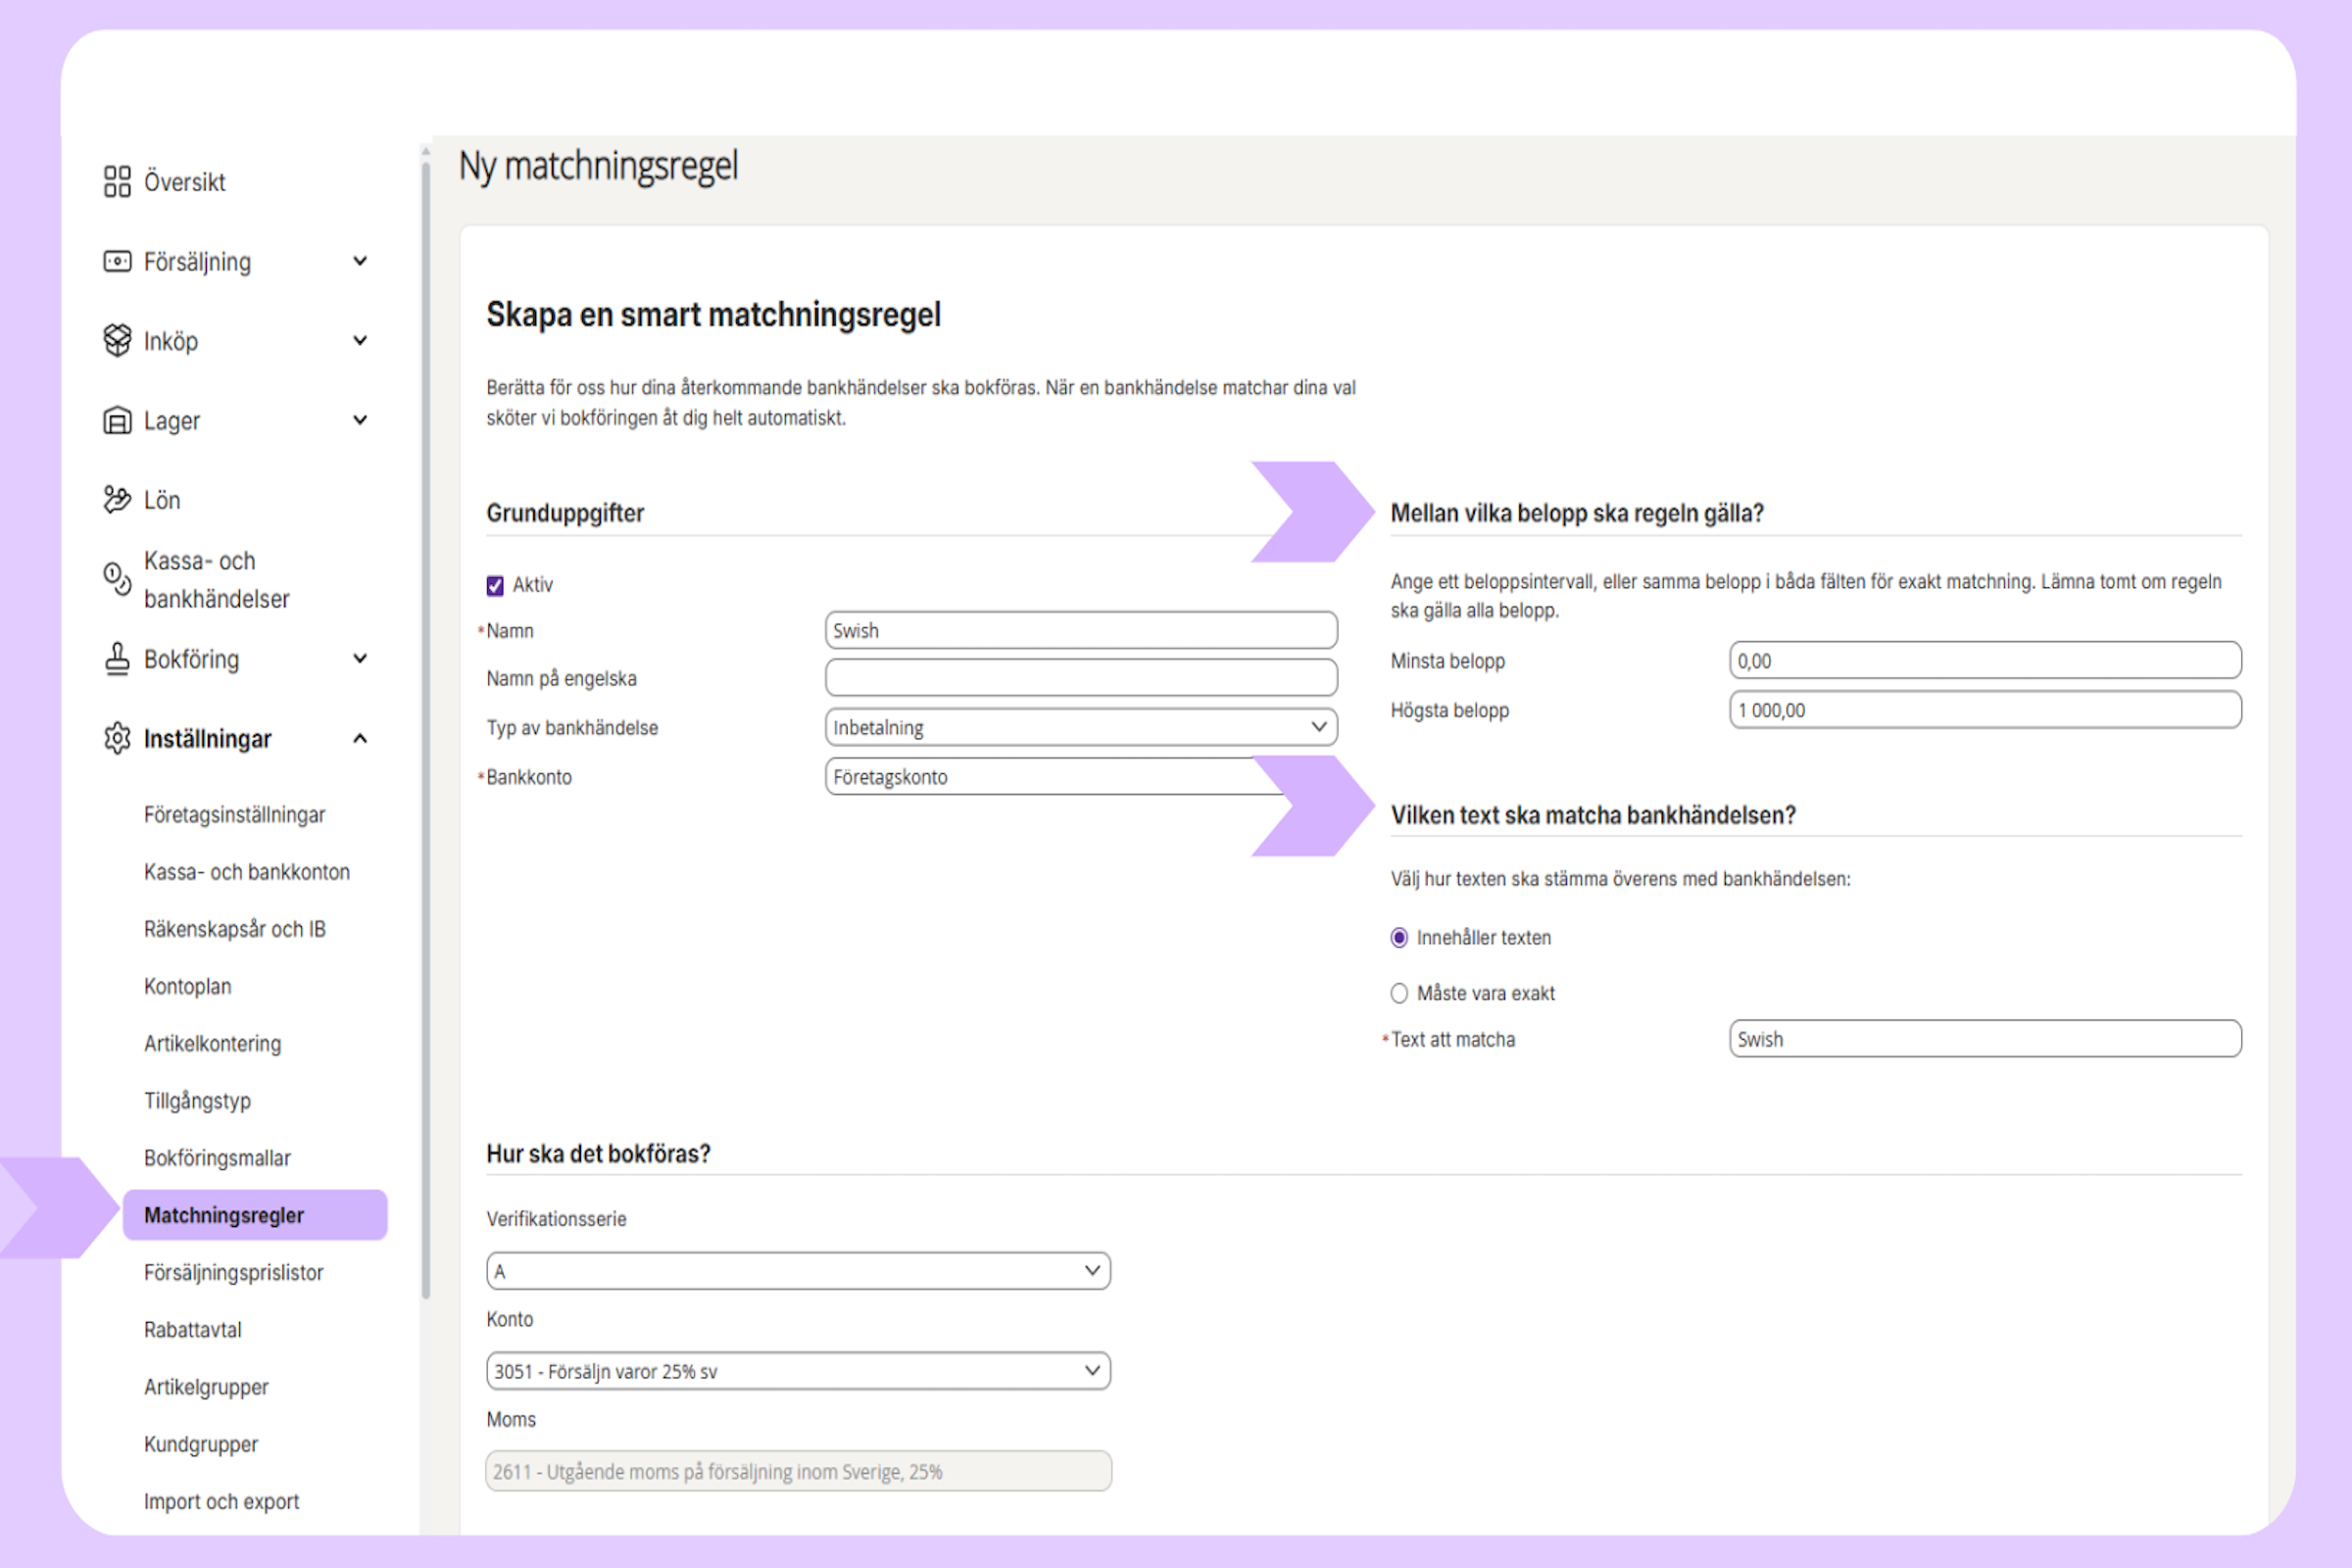The height and width of the screenshot is (1568, 2352).
Task: Click the Bokföring stamp icon
Action: (x=117, y=659)
